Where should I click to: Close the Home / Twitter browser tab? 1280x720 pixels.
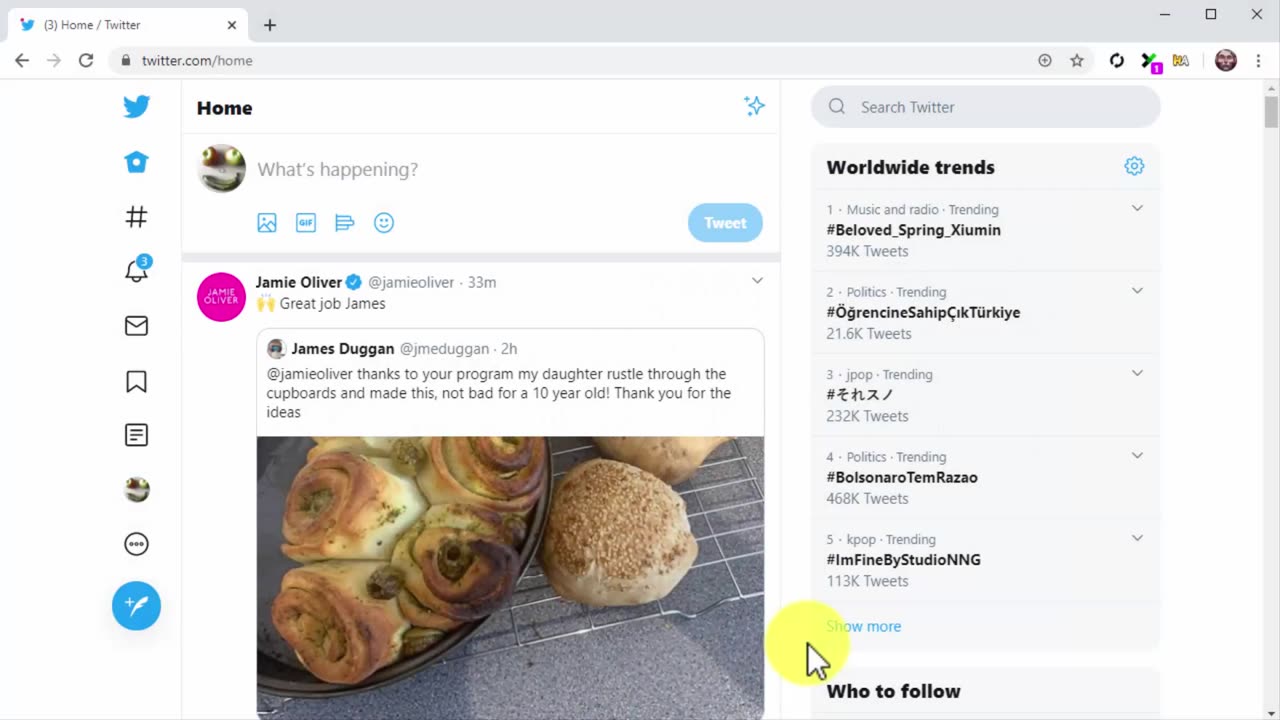[x=232, y=25]
